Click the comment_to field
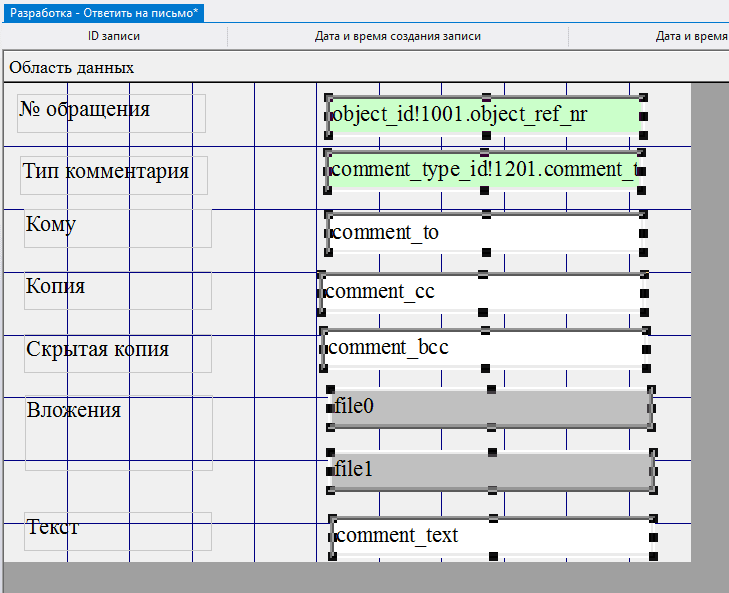 pos(484,233)
